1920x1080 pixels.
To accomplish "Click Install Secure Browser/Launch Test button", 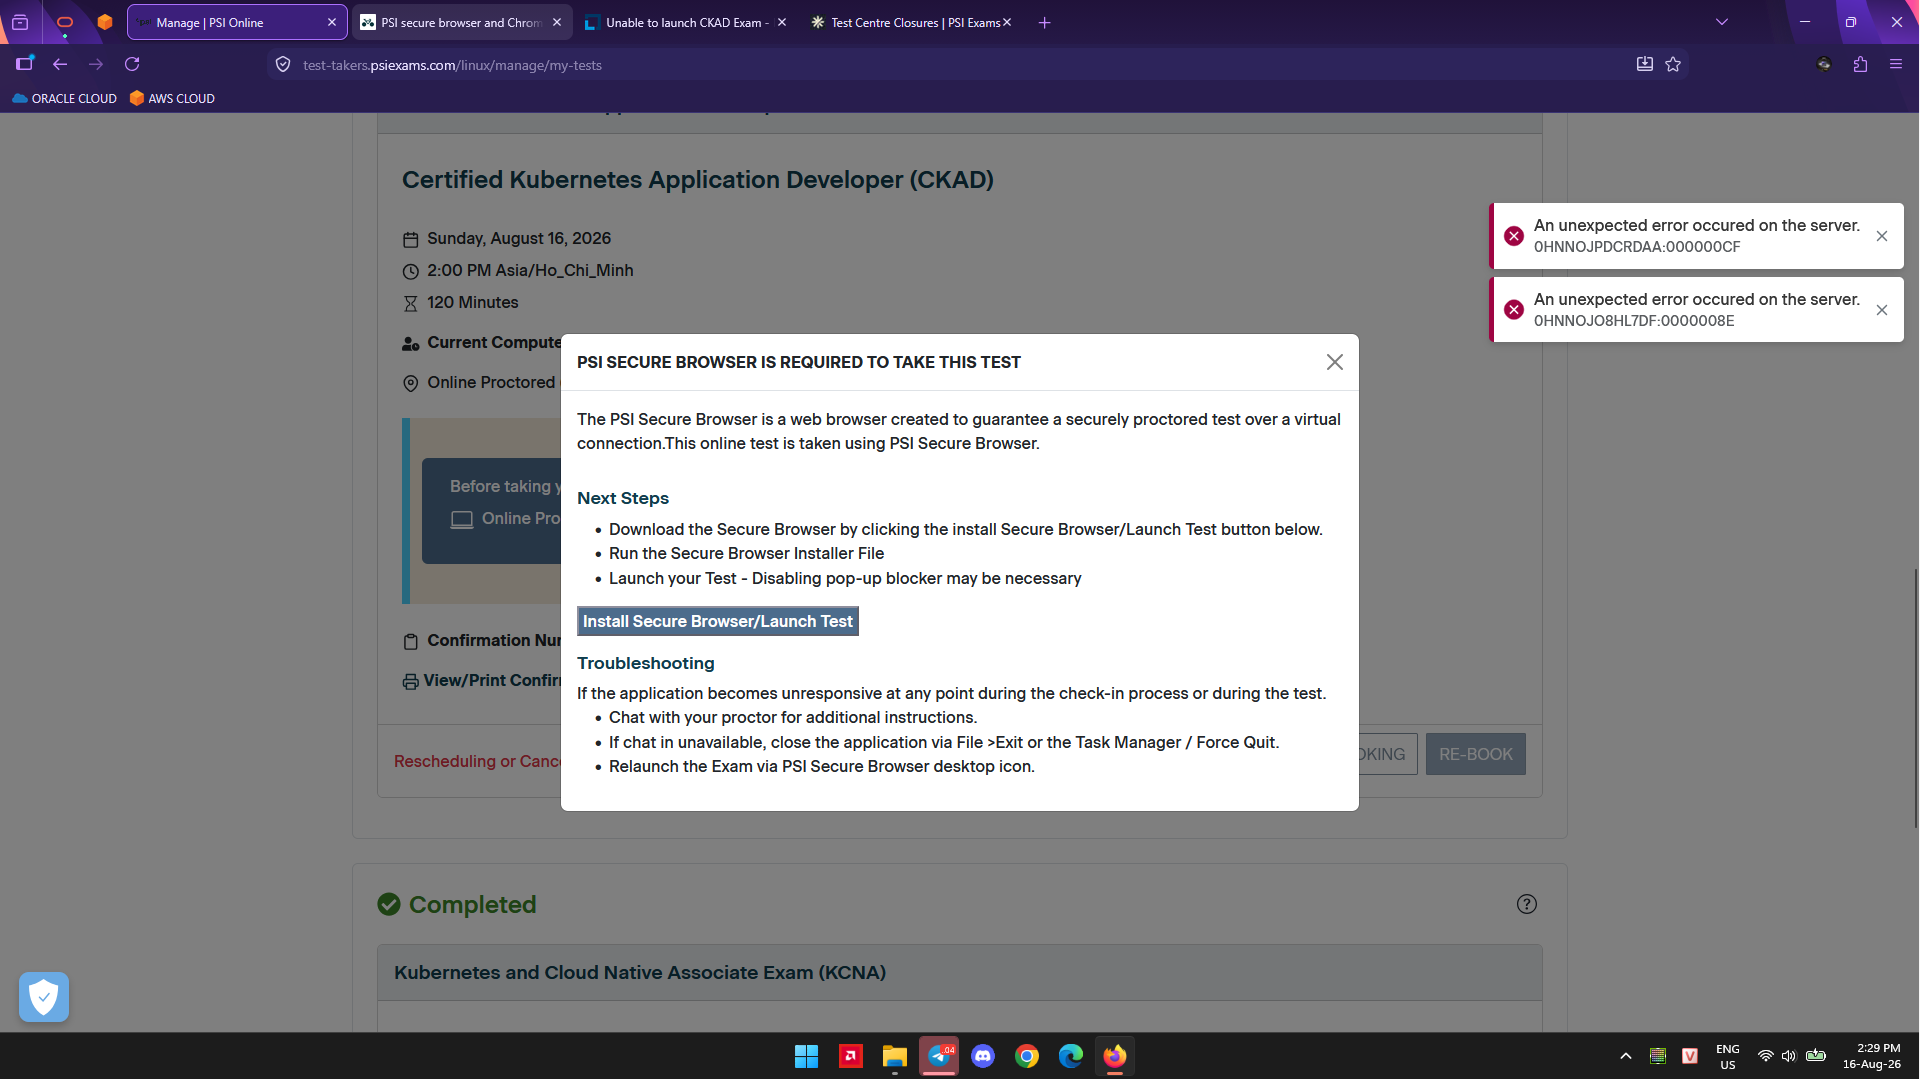I will (718, 621).
